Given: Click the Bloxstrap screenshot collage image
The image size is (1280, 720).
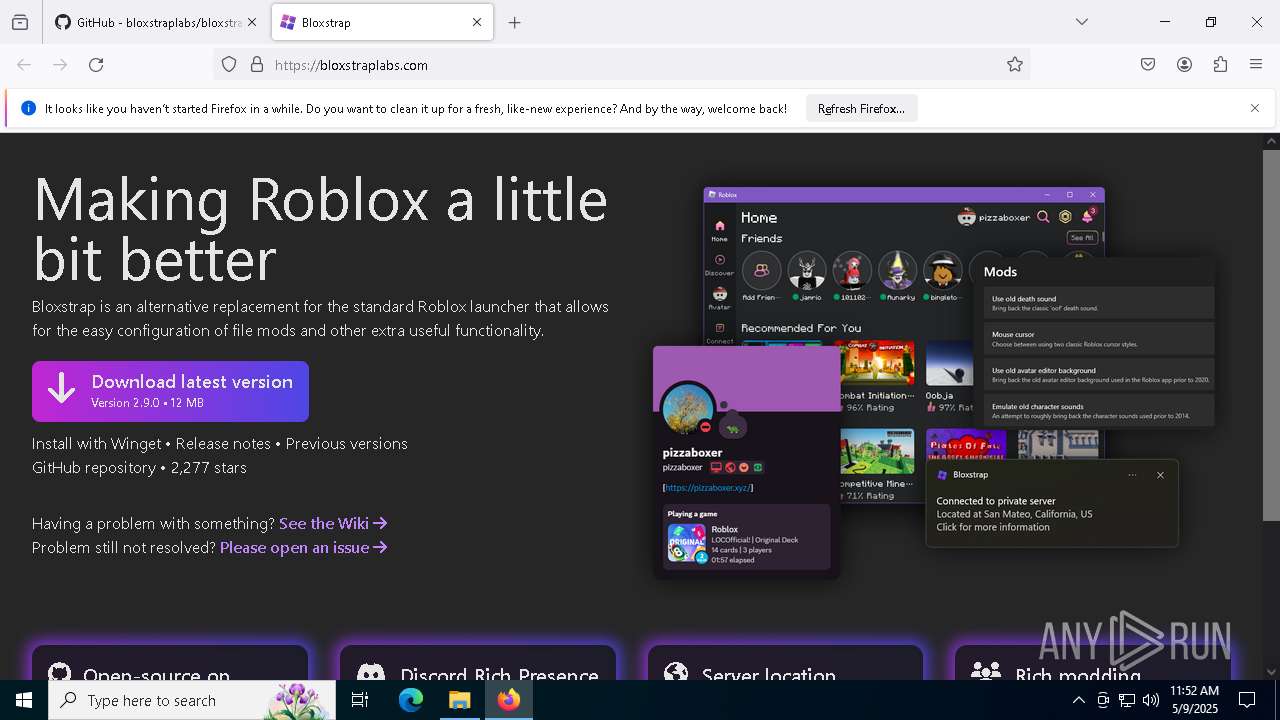Looking at the screenshot, I should [x=935, y=382].
